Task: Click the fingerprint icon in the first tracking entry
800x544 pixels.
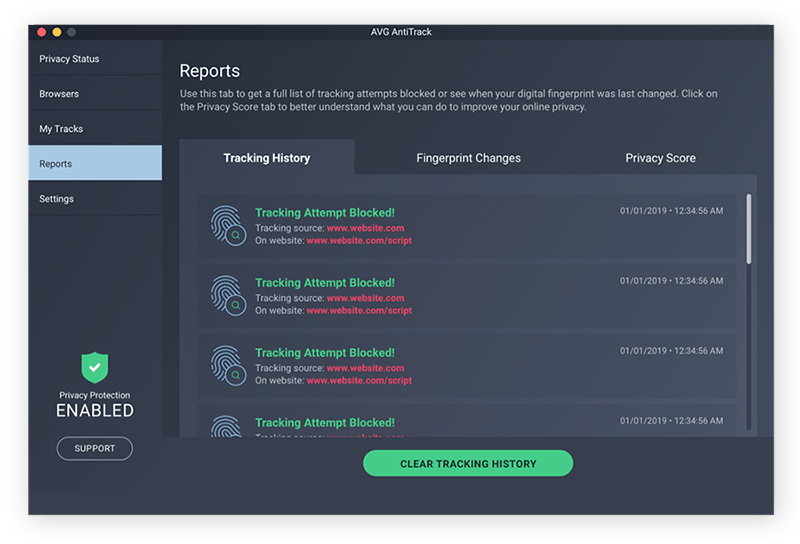Action: (227, 225)
